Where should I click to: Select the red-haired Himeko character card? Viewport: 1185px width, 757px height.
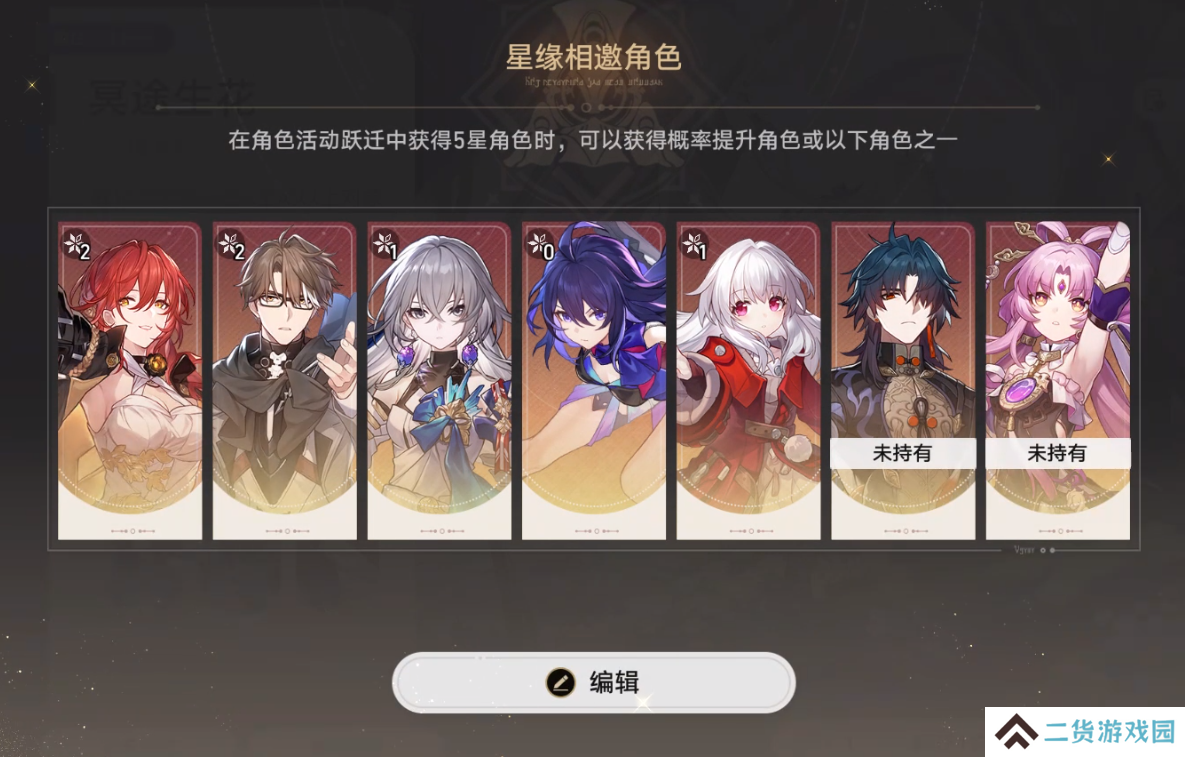point(130,380)
